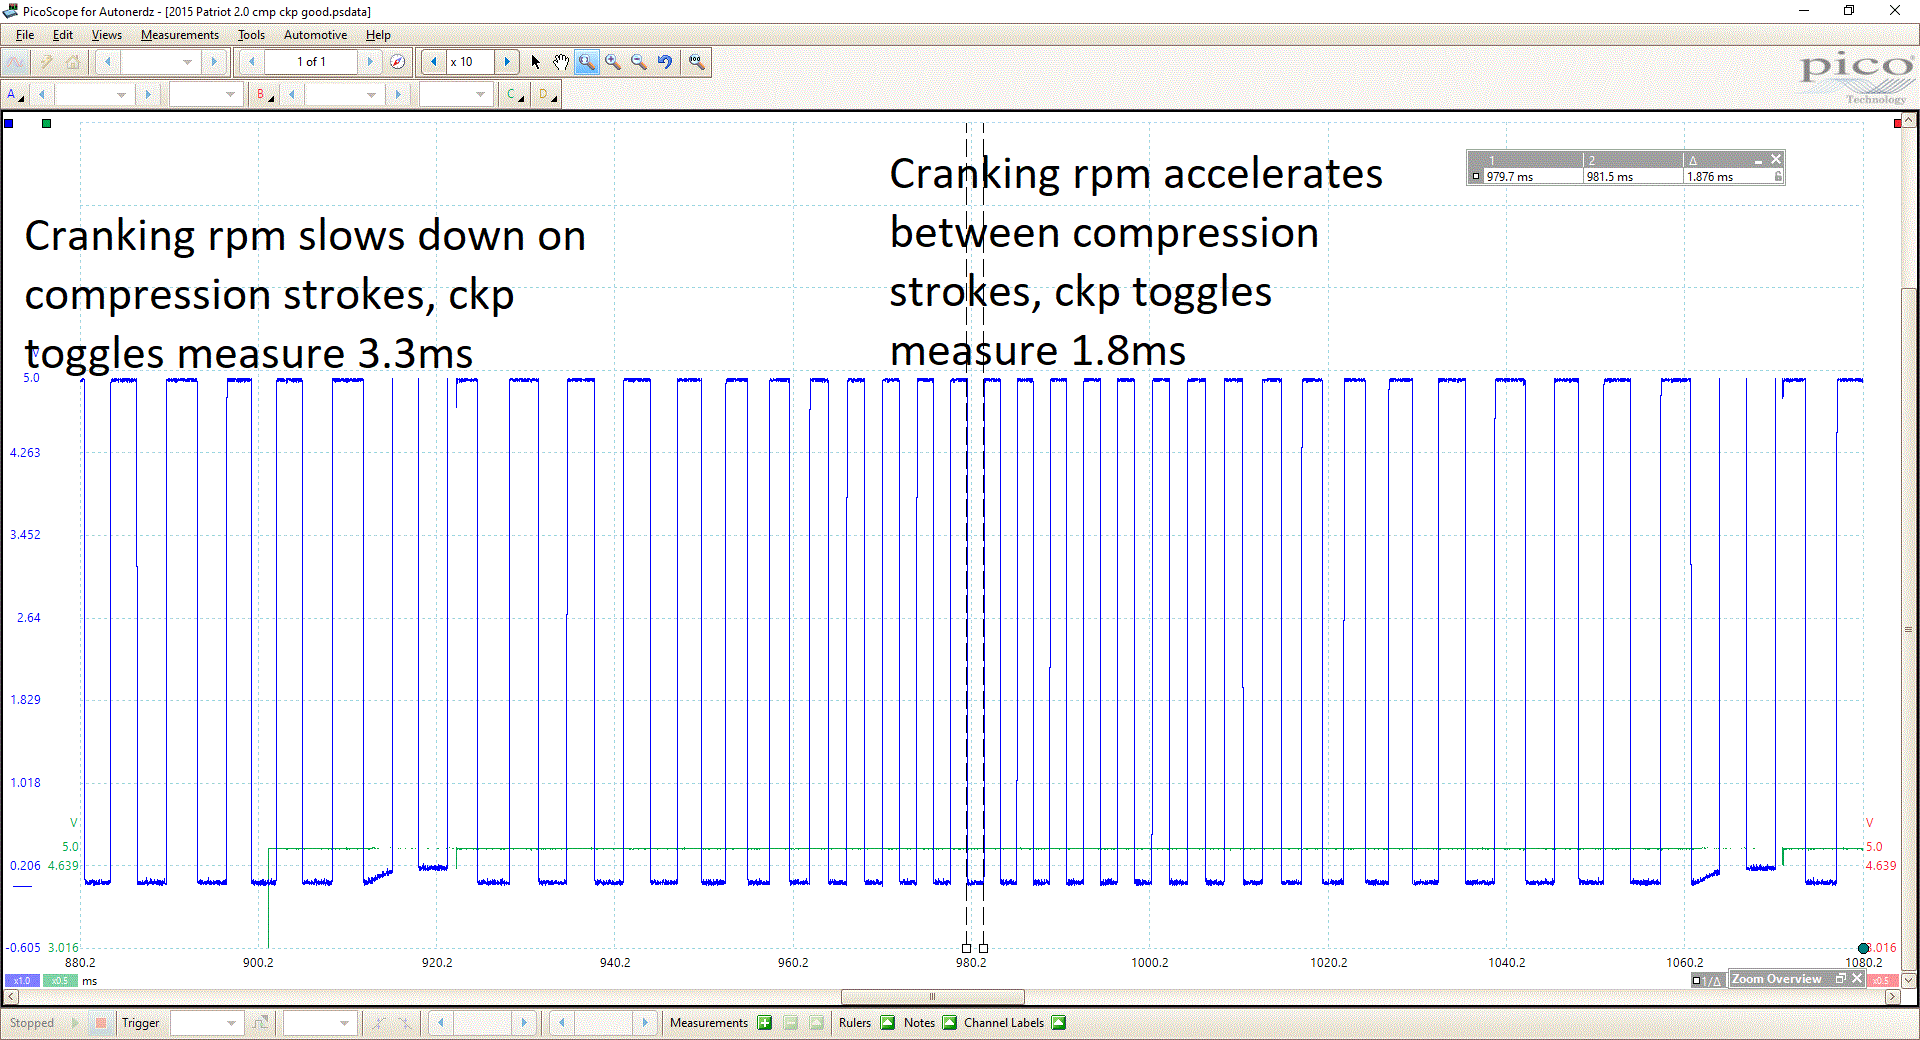The width and height of the screenshot is (1920, 1040).
Task: Toggle Rulers visibility in the status bar
Action: 888,1022
